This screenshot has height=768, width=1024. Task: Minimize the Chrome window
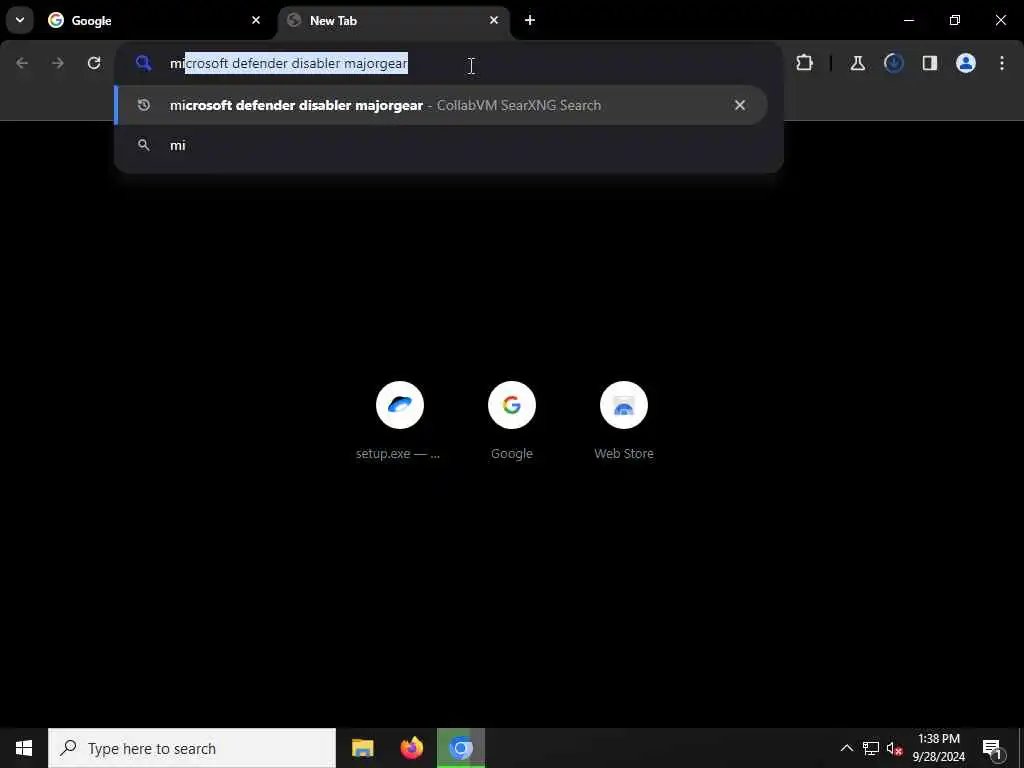pos(908,20)
